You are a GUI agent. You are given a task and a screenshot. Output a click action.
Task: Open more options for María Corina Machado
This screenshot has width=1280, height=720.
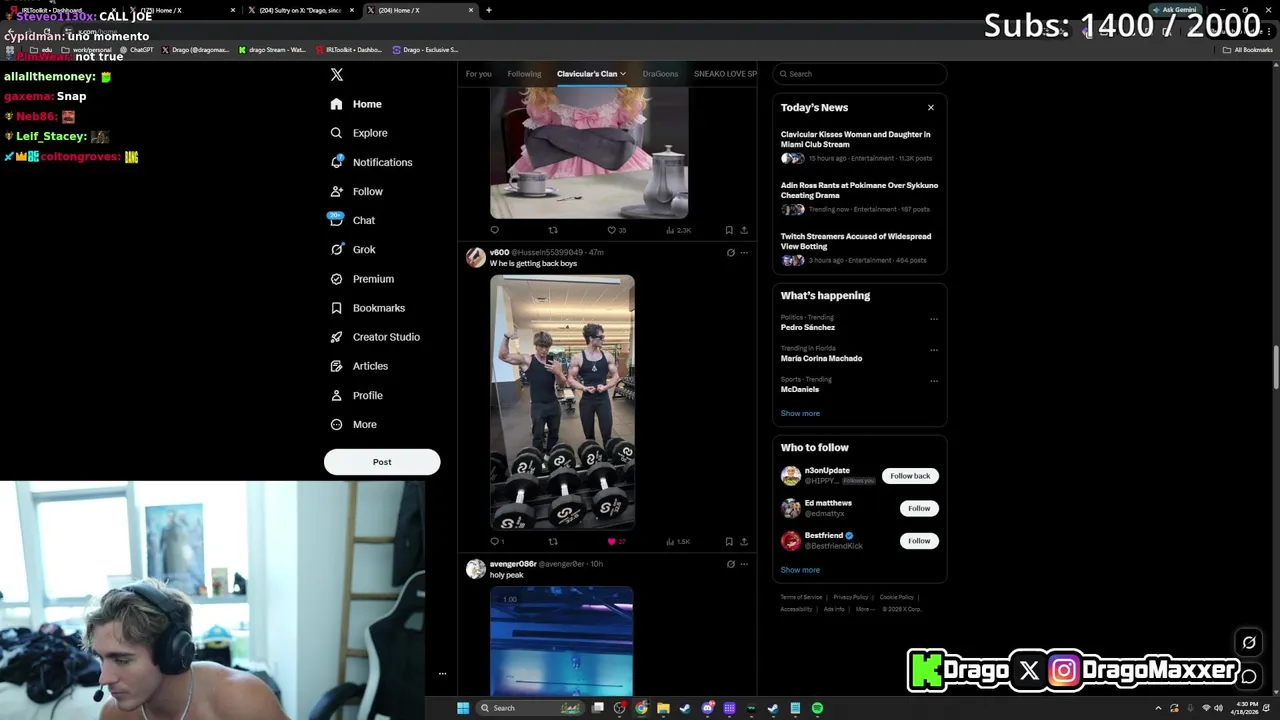coord(934,350)
